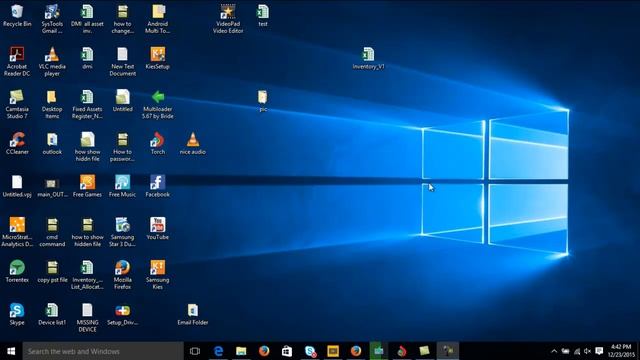Show hidden system tray icons
The image size is (640, 360).
(x=554, y=351)
